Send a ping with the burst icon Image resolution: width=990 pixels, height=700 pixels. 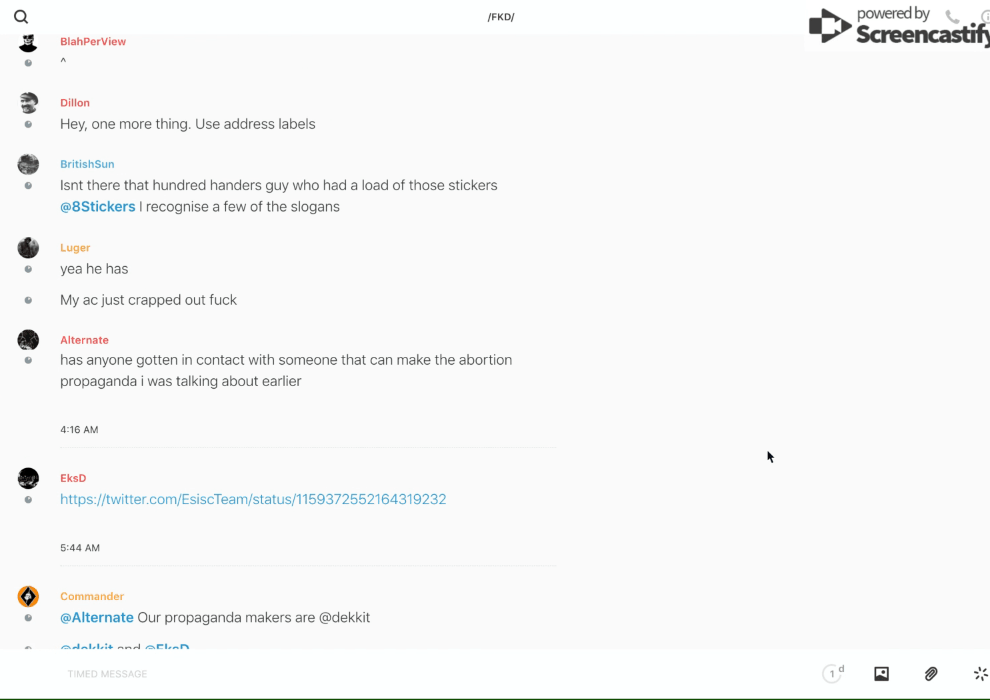980,674
